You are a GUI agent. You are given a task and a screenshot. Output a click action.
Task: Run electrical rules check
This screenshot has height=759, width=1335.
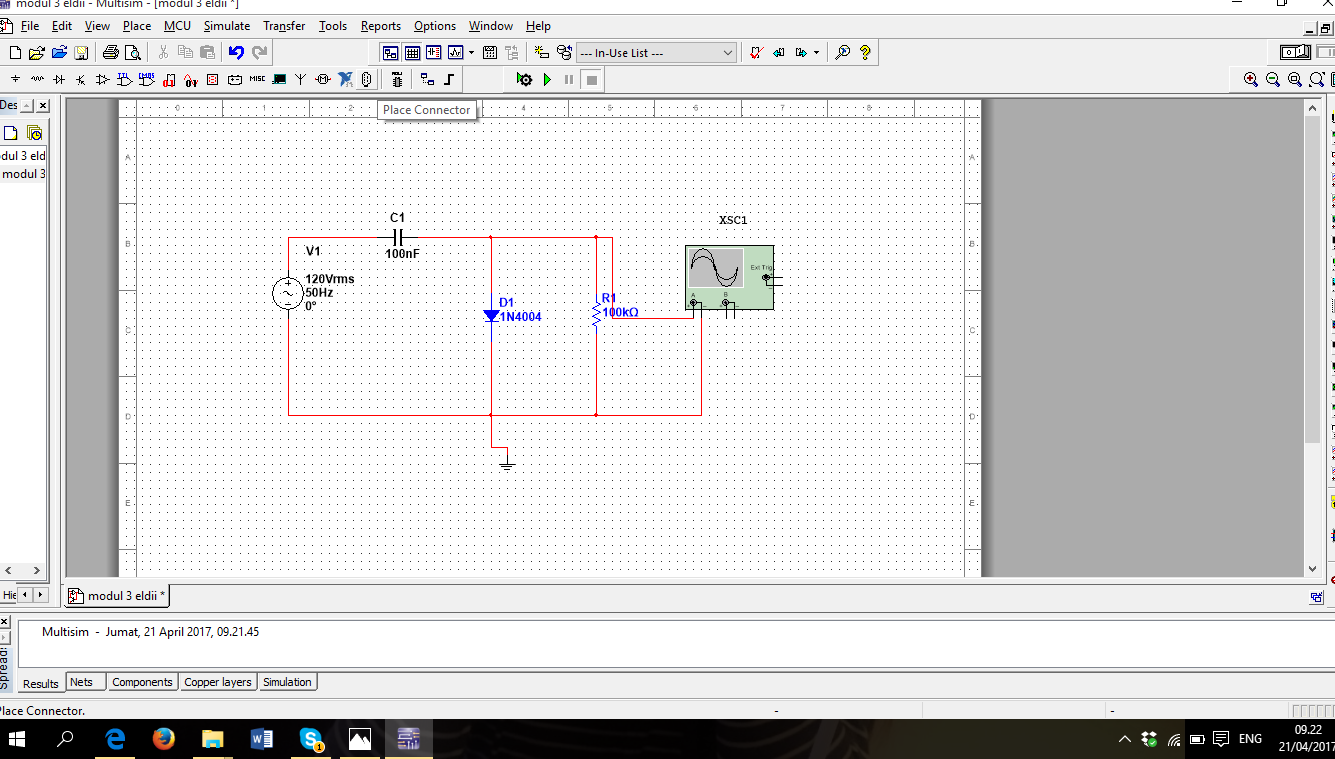click(x=756, y=53)
